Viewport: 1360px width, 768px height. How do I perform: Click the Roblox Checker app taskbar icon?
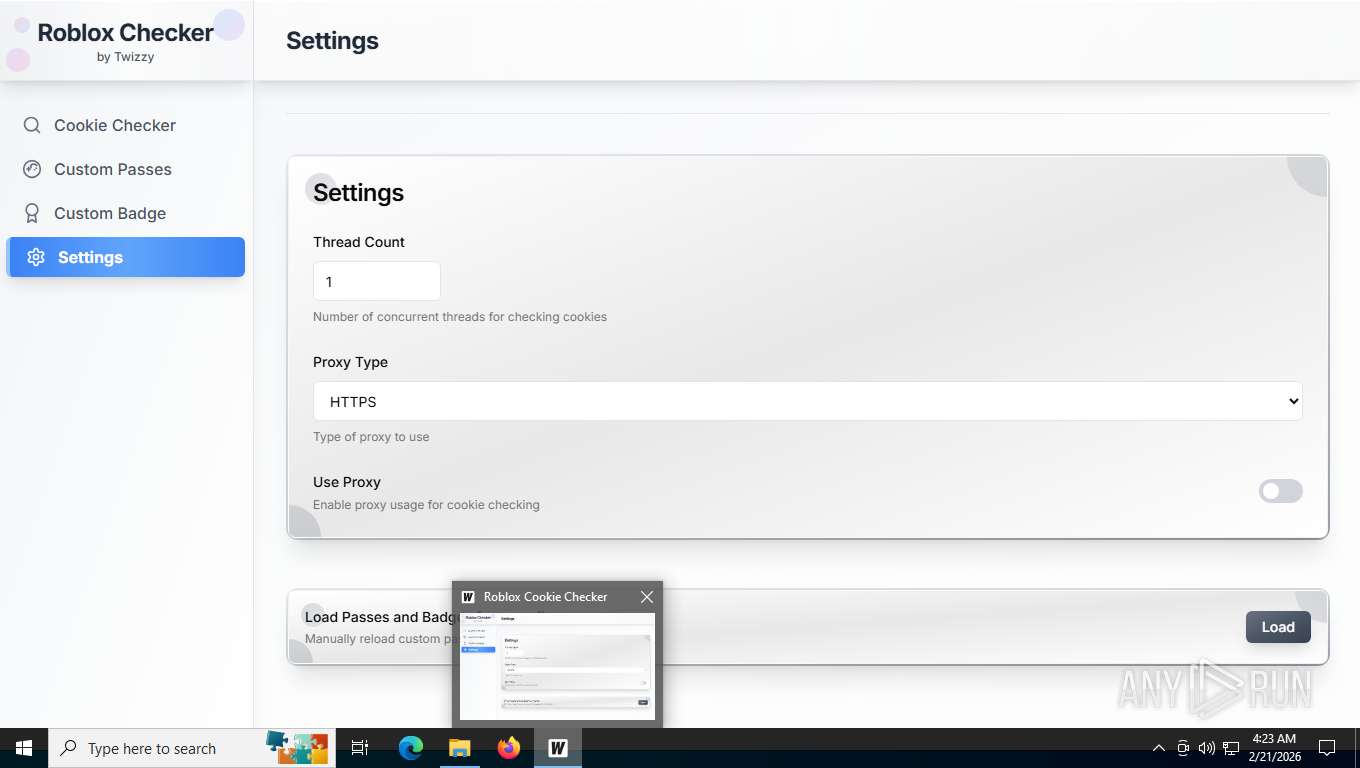558,748
